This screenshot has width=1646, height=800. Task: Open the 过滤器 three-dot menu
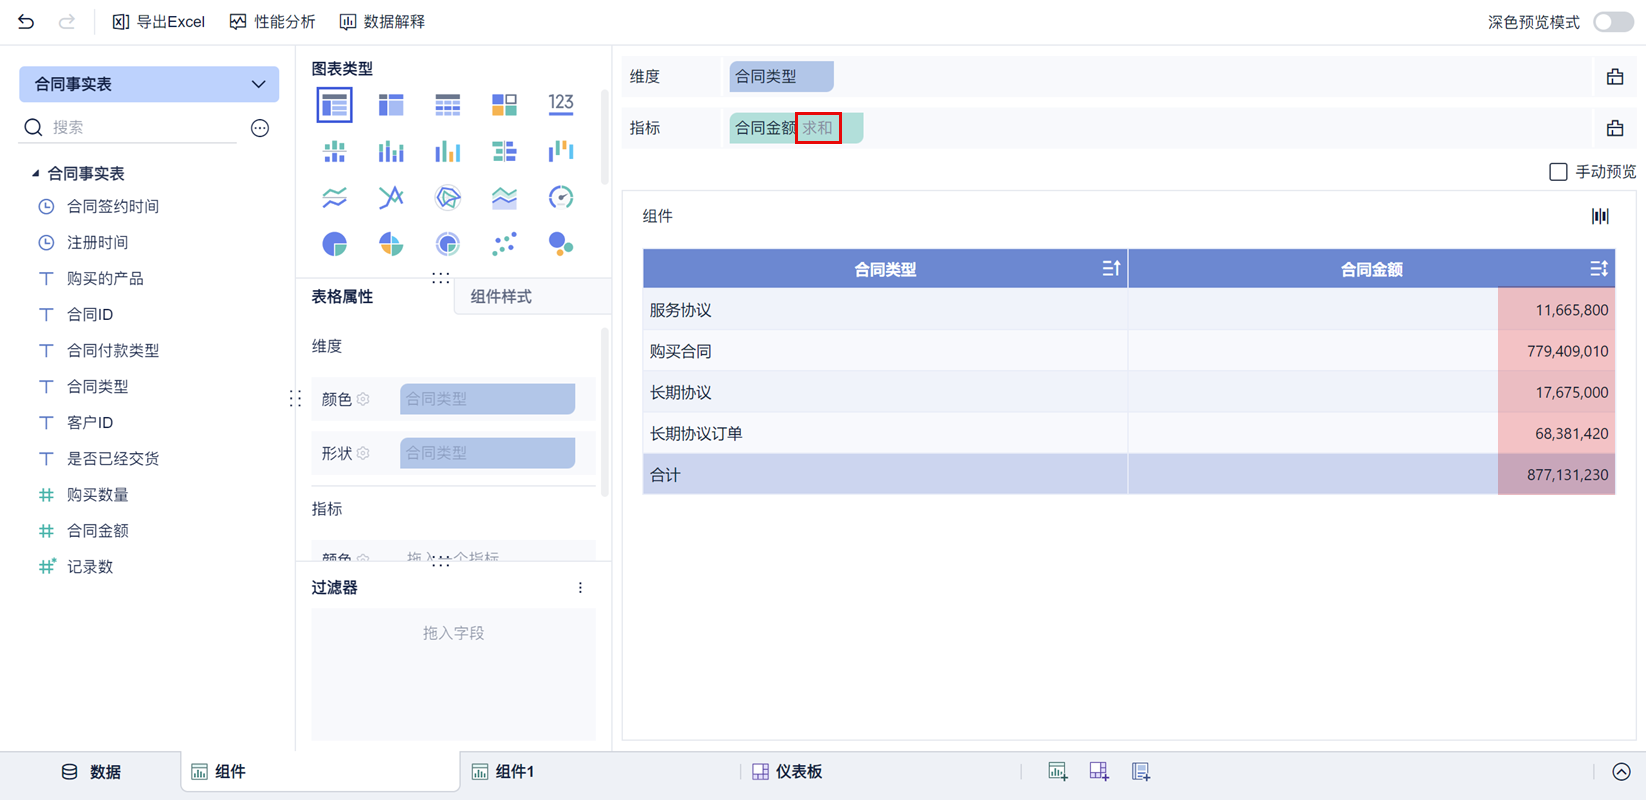click(580, 588)
